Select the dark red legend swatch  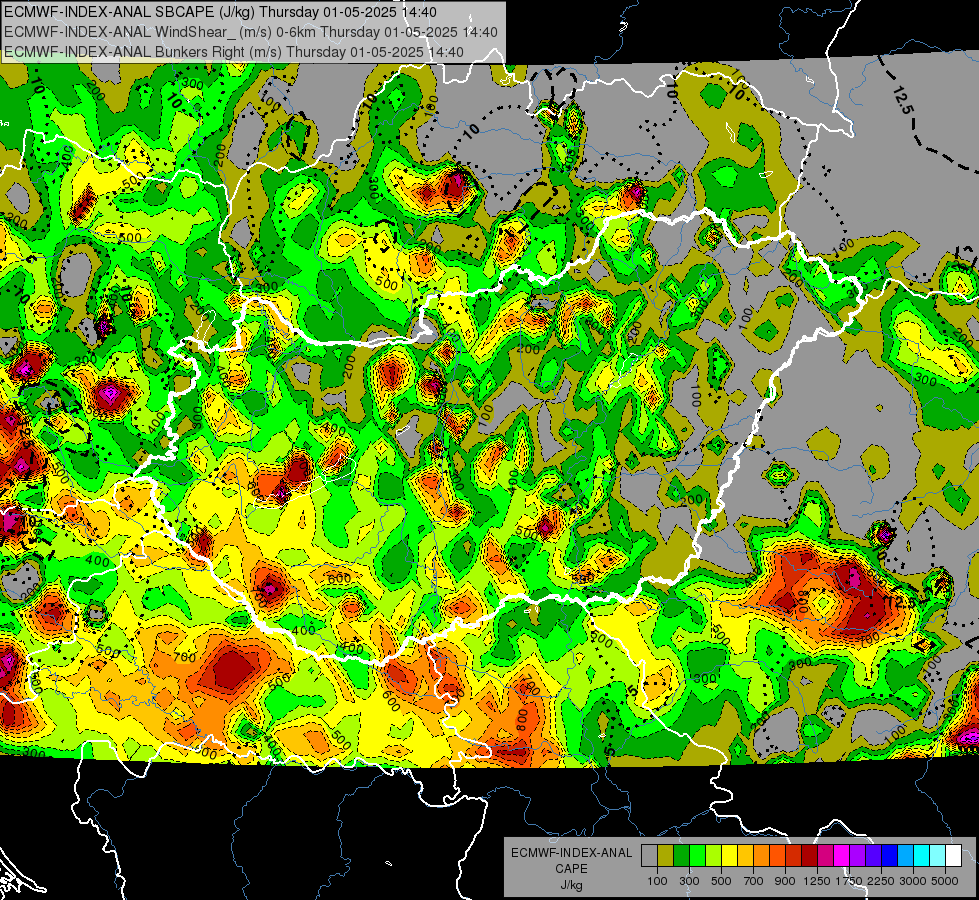click(x=809, y=856)
